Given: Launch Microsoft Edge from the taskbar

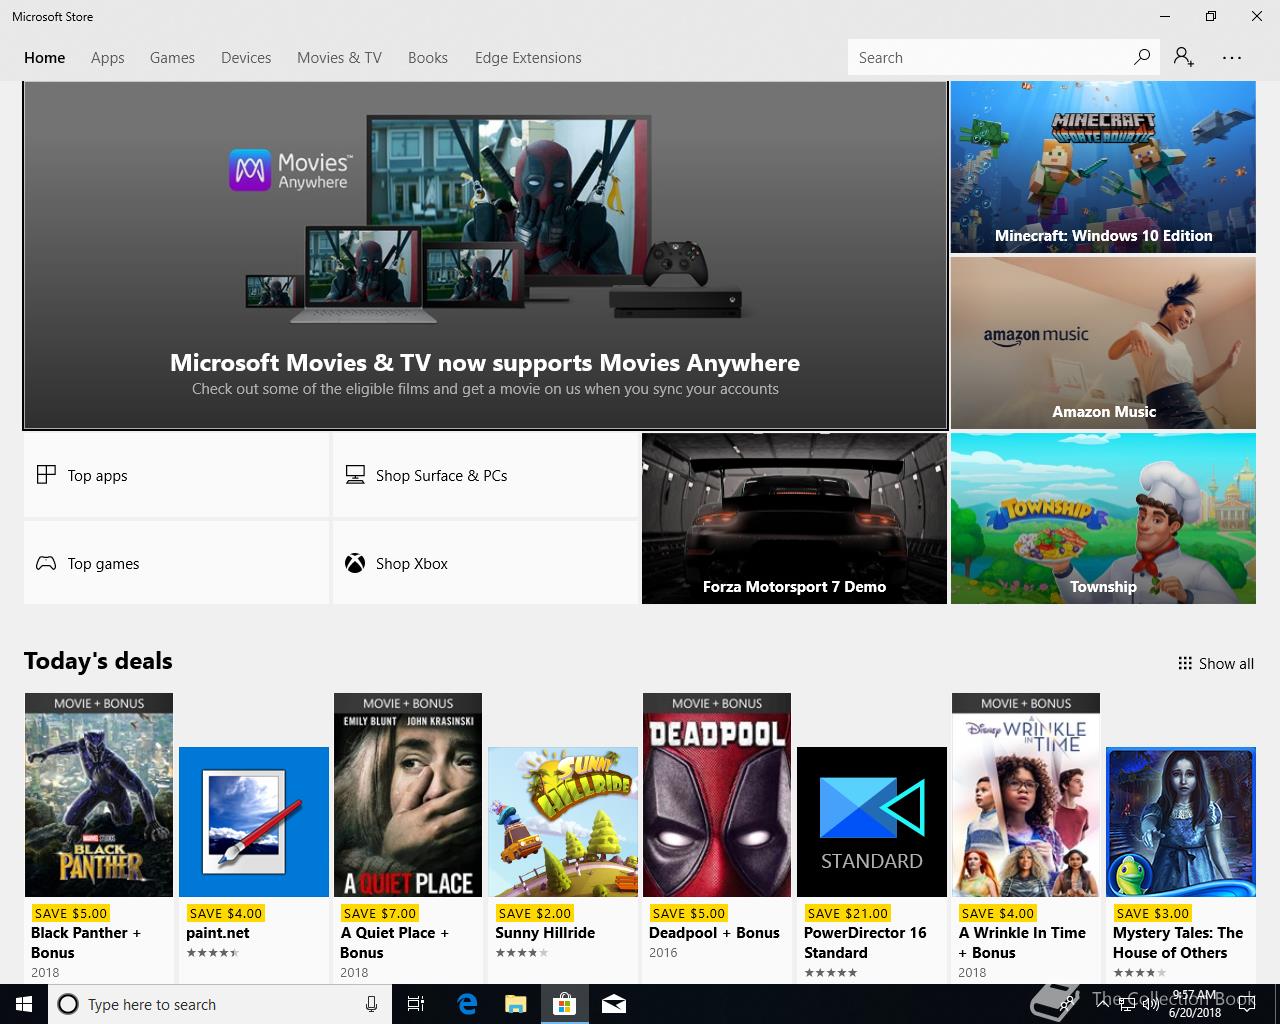Looking at the screenshot, I should coord(466,1004).
